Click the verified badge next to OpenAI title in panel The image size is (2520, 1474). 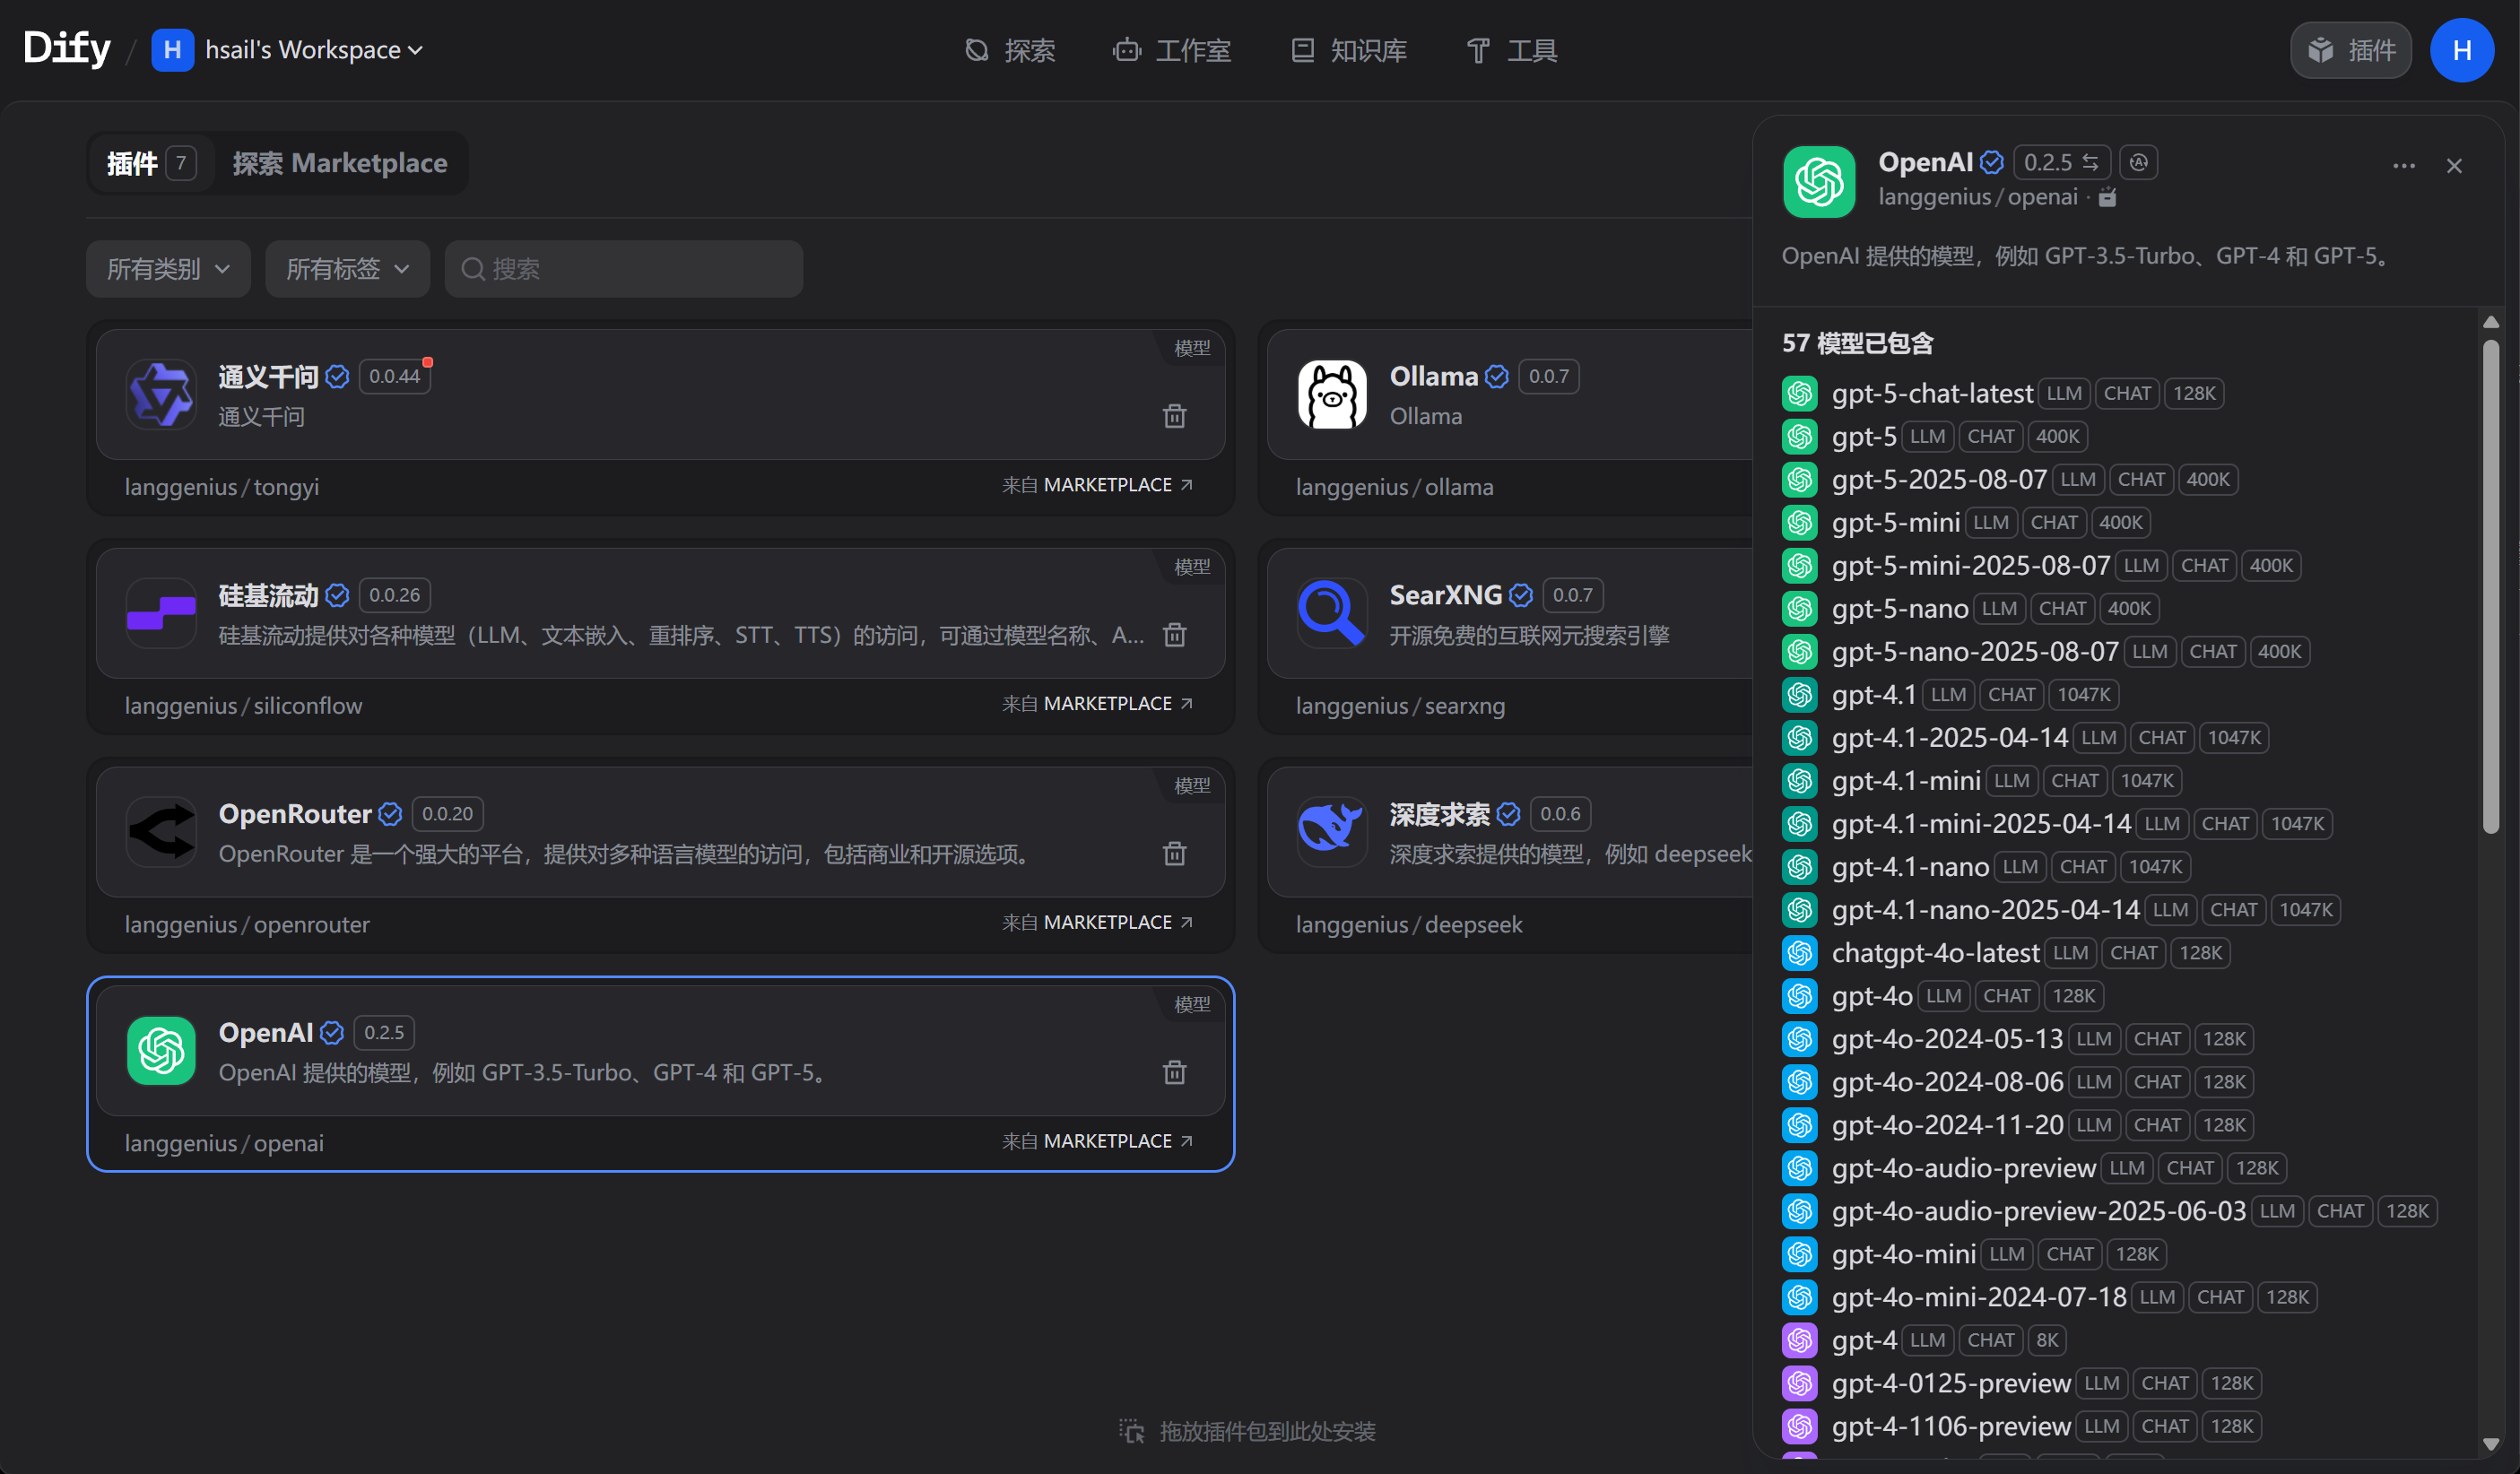1991,162
